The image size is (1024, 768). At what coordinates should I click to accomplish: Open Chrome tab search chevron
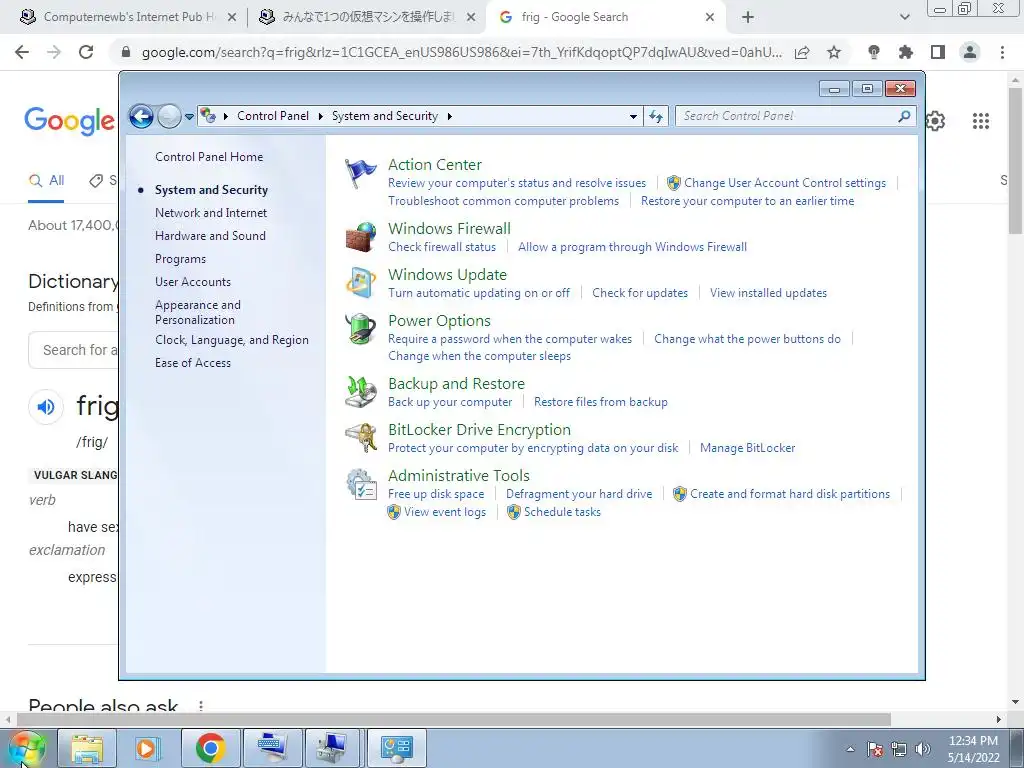(x=904, y=17)
